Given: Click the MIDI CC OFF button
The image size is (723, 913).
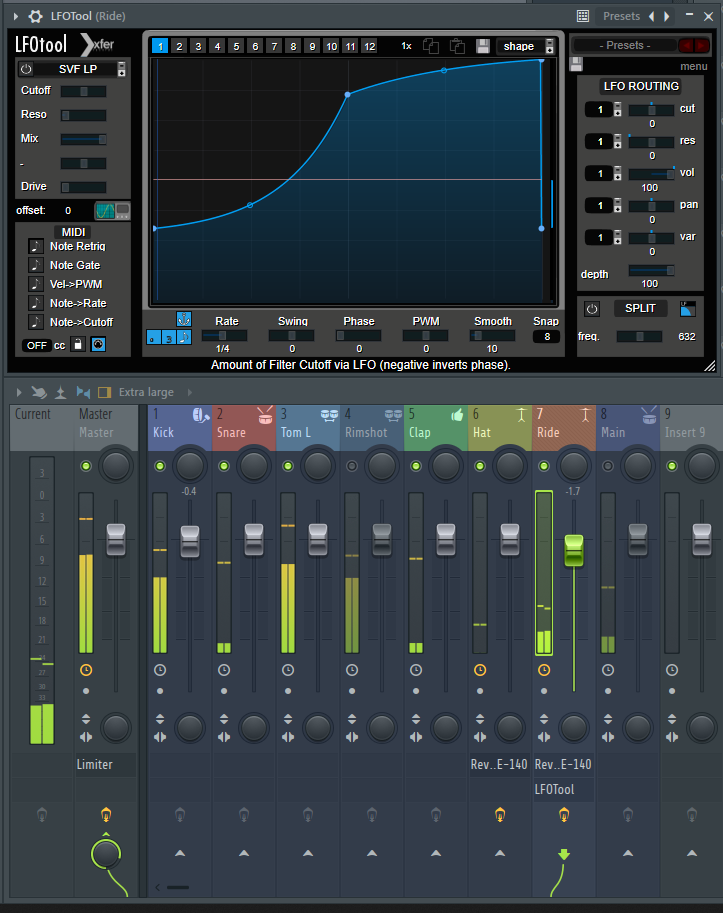Looking at the screenshot, I should pyautogui.click(x=37, y=345).
